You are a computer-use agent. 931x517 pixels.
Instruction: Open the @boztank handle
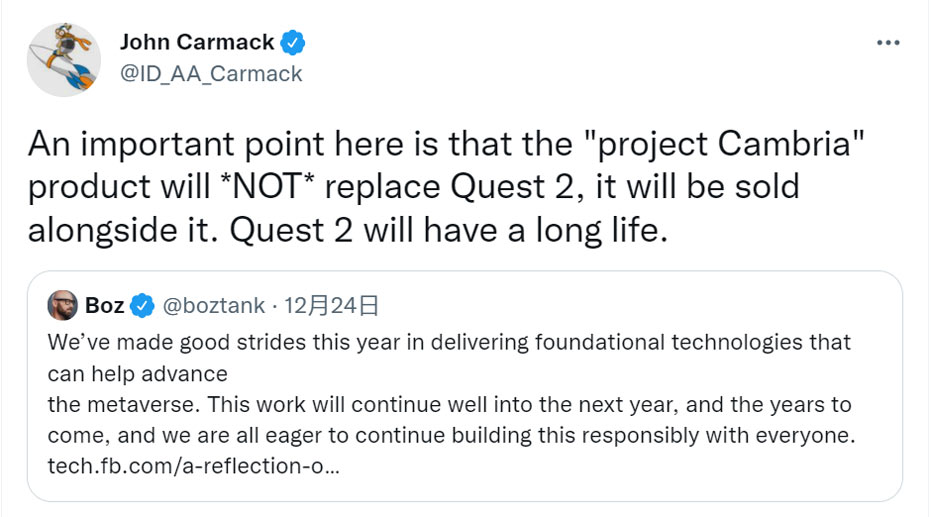[214, 304]
